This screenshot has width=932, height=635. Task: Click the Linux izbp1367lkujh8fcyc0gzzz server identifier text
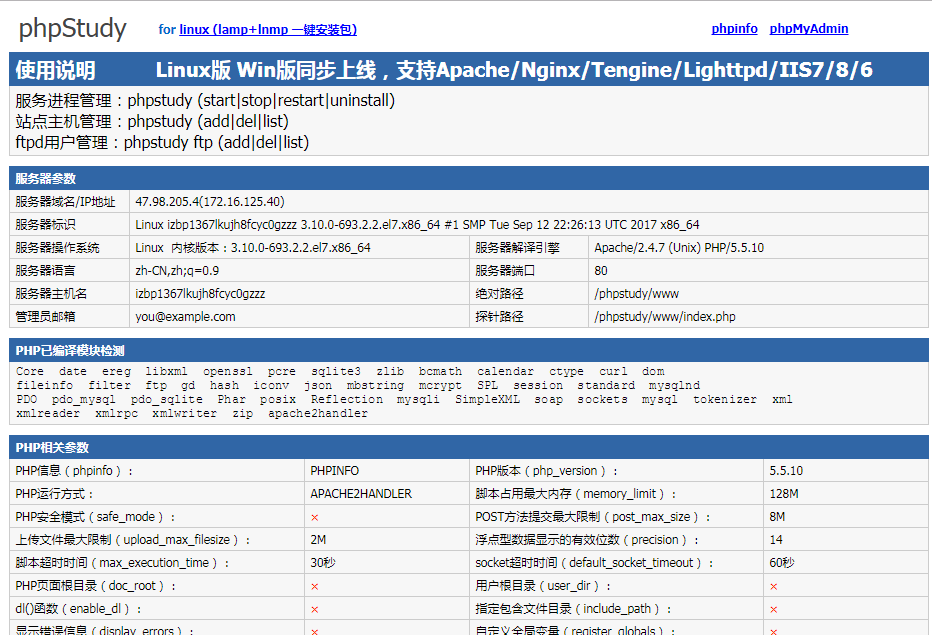pyautogui.click(x=417, y=225)
